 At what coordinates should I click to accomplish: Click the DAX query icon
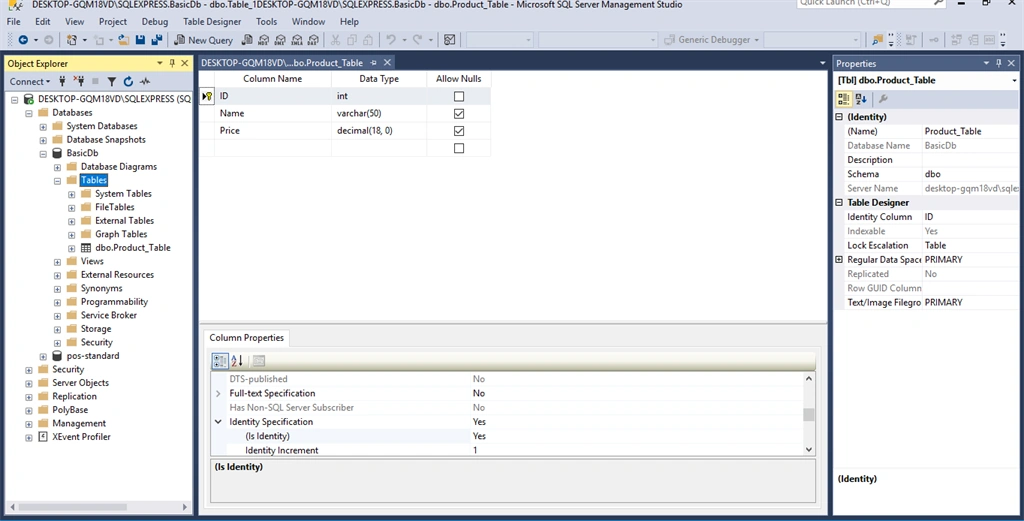click(x=313, y=40)
